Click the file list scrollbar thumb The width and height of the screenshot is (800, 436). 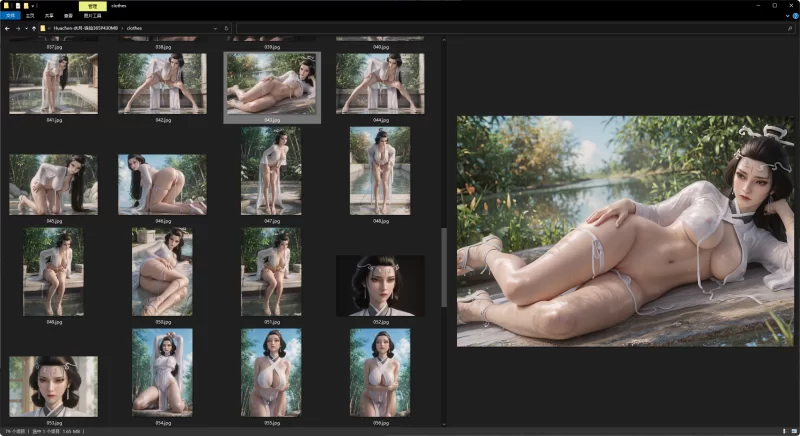444,268
